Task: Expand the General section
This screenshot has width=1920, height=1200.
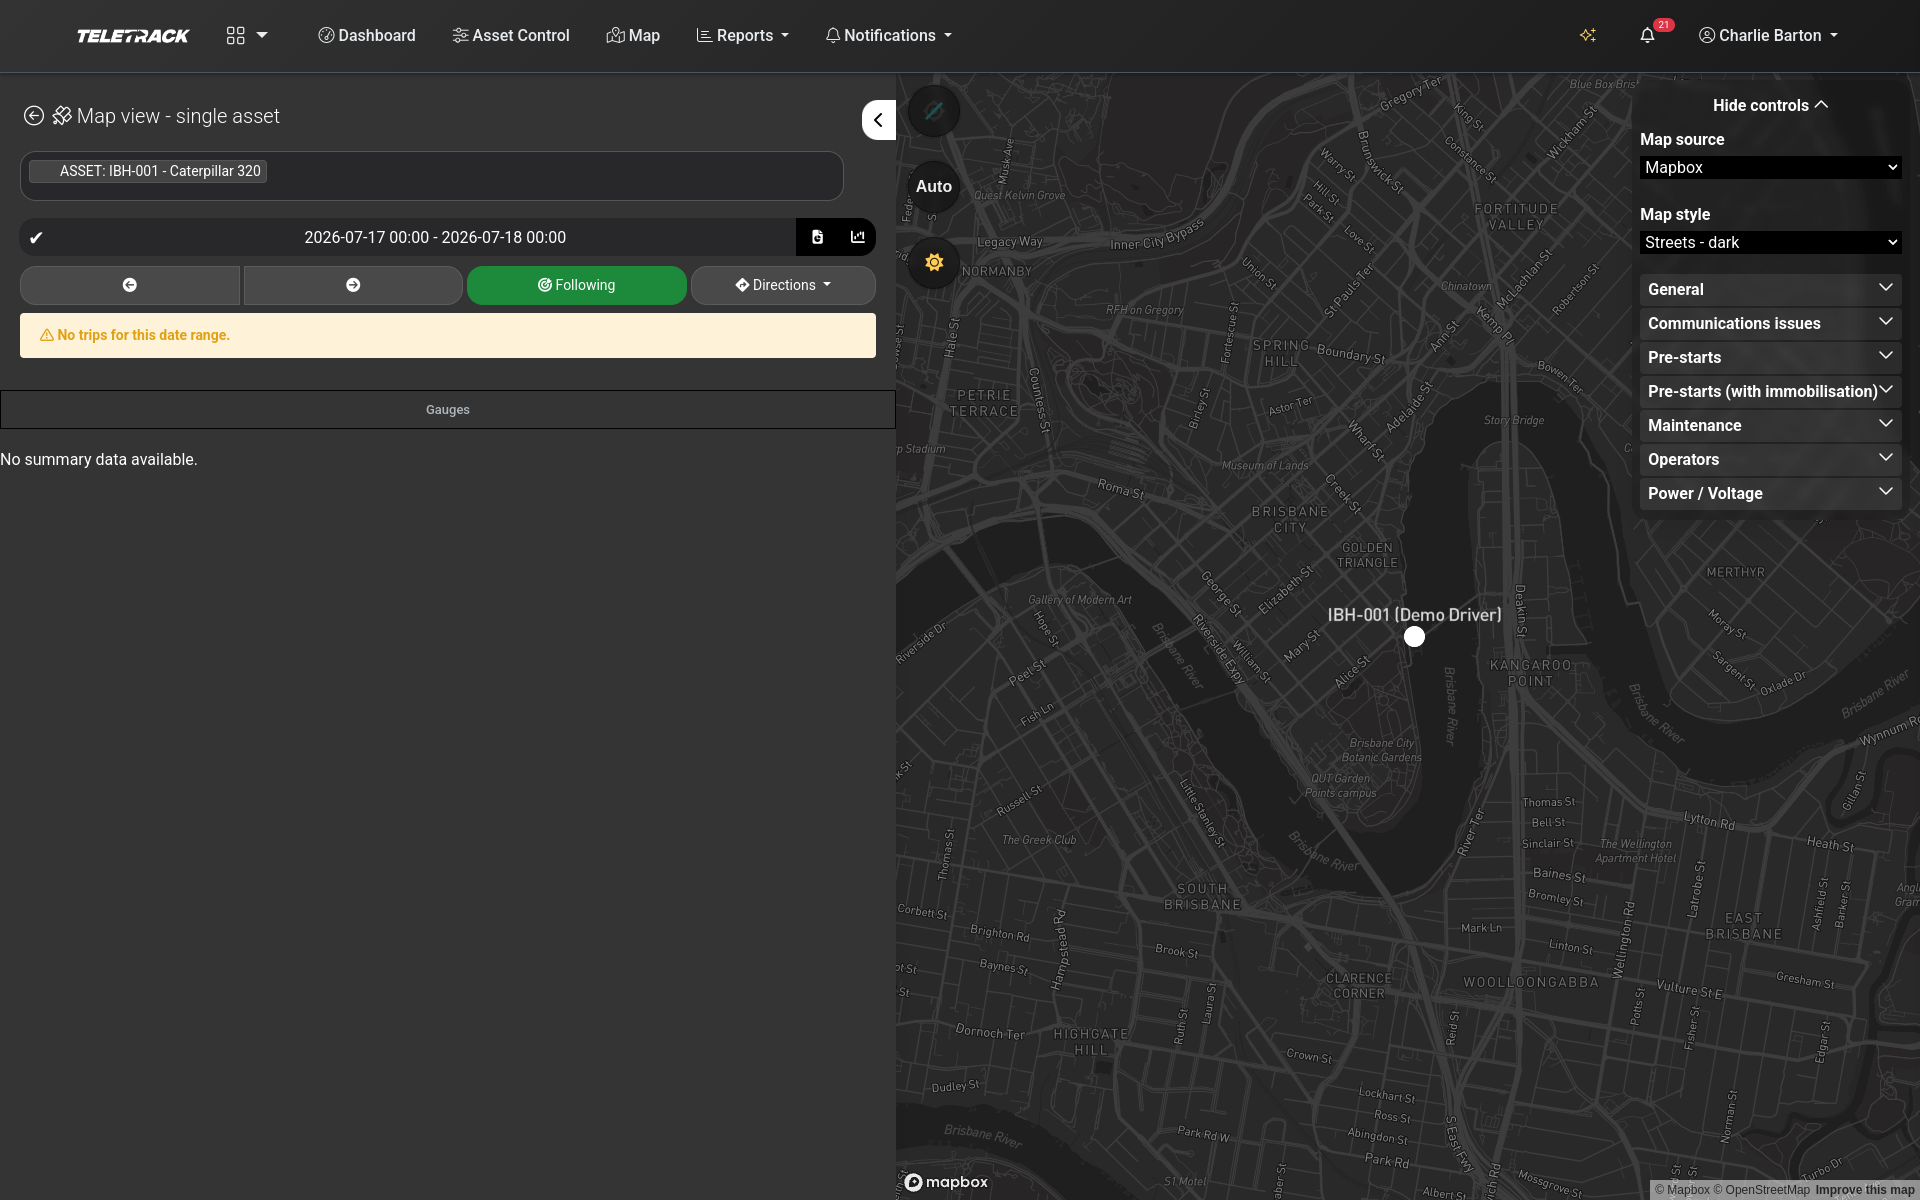Action: [1770, 290]
